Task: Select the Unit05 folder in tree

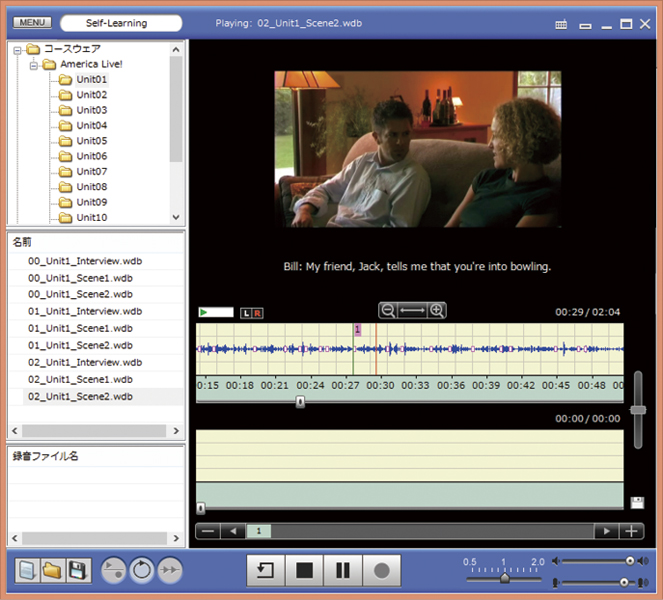Action: click(91, 141)
